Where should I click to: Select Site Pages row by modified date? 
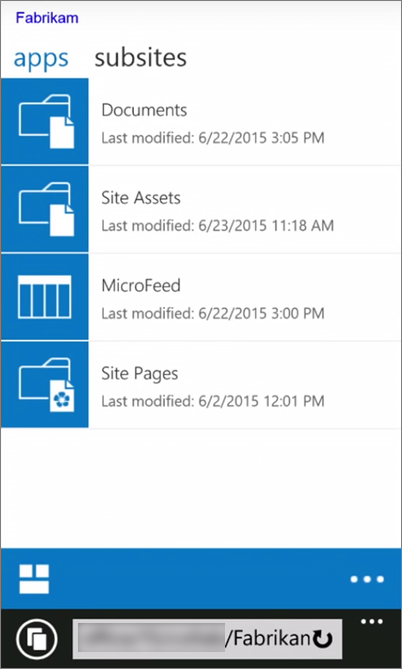pyautogui.click(x=213, y=401)
